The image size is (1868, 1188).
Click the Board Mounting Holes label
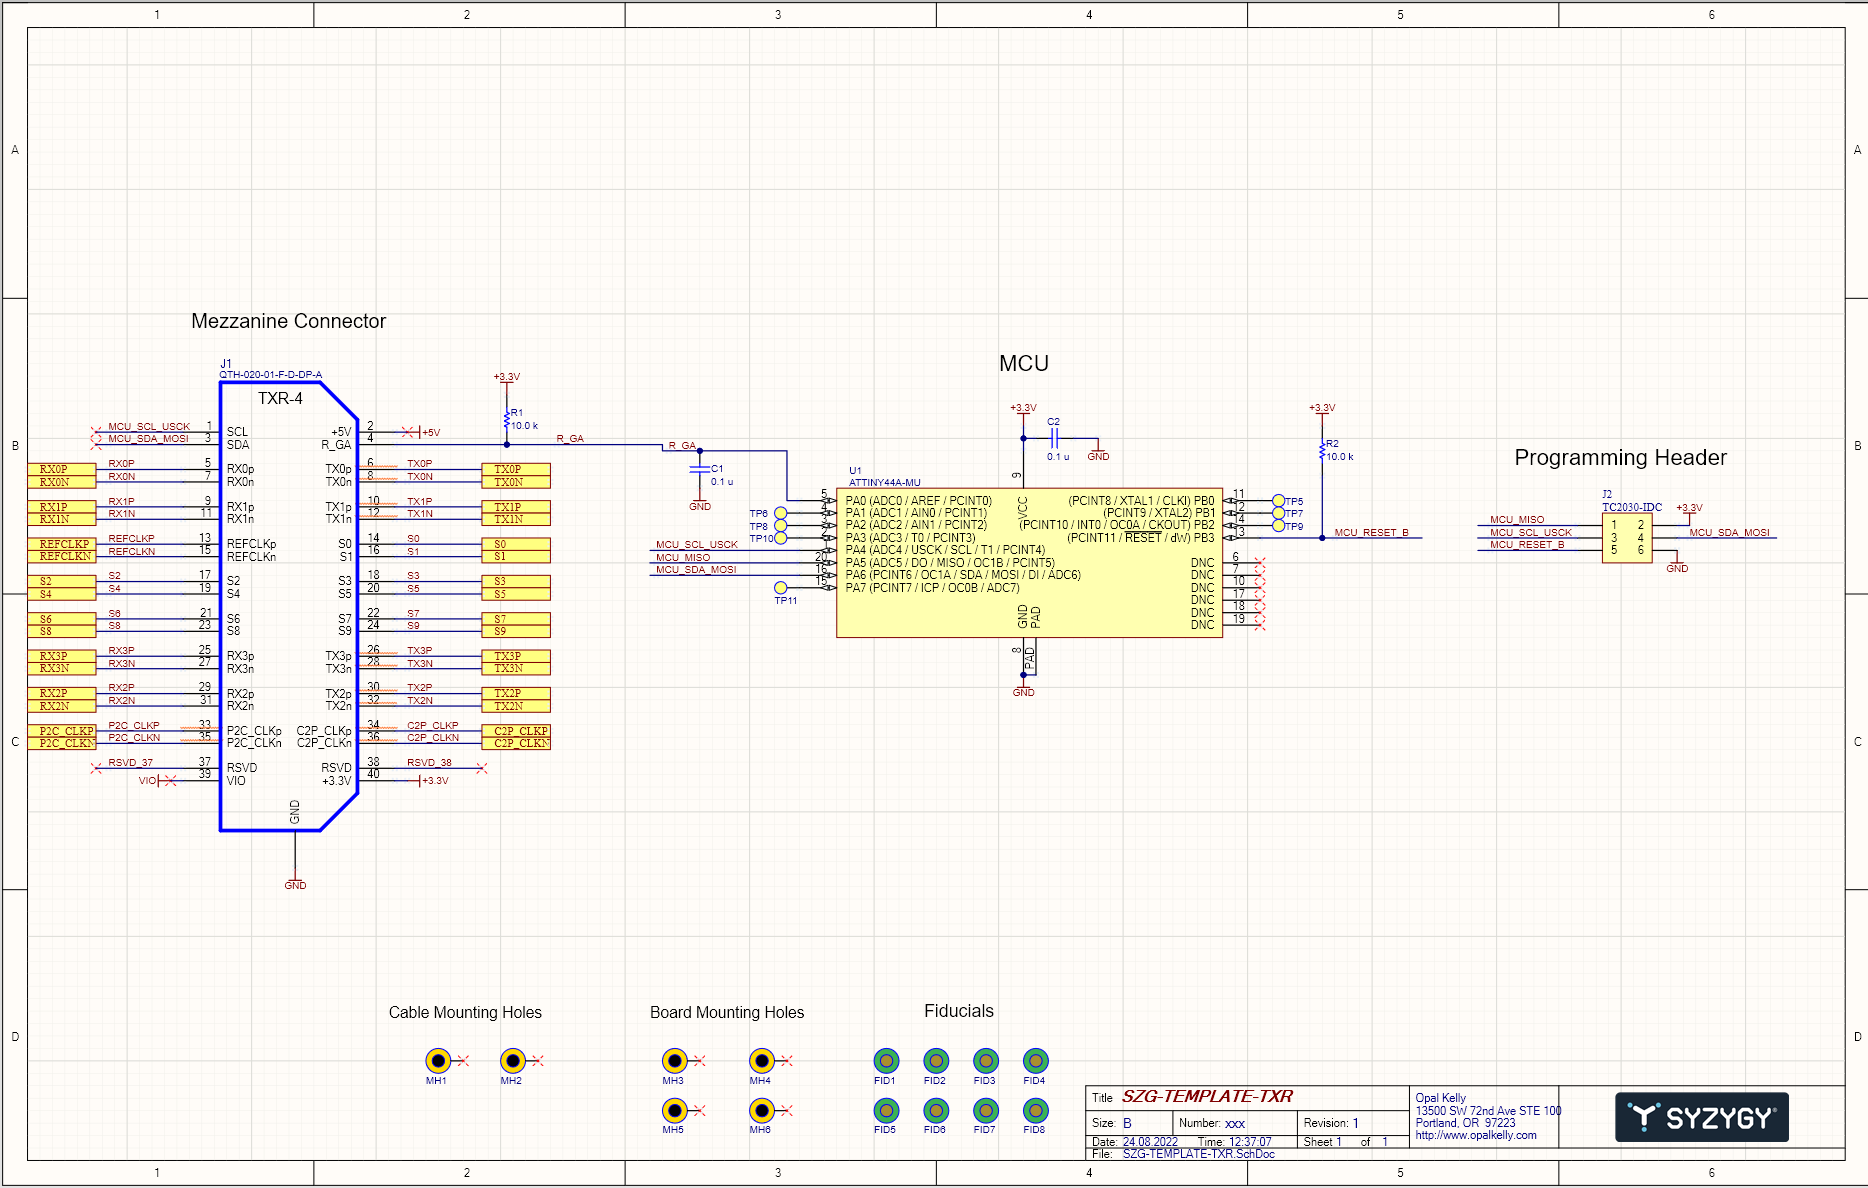[727, 1012]
